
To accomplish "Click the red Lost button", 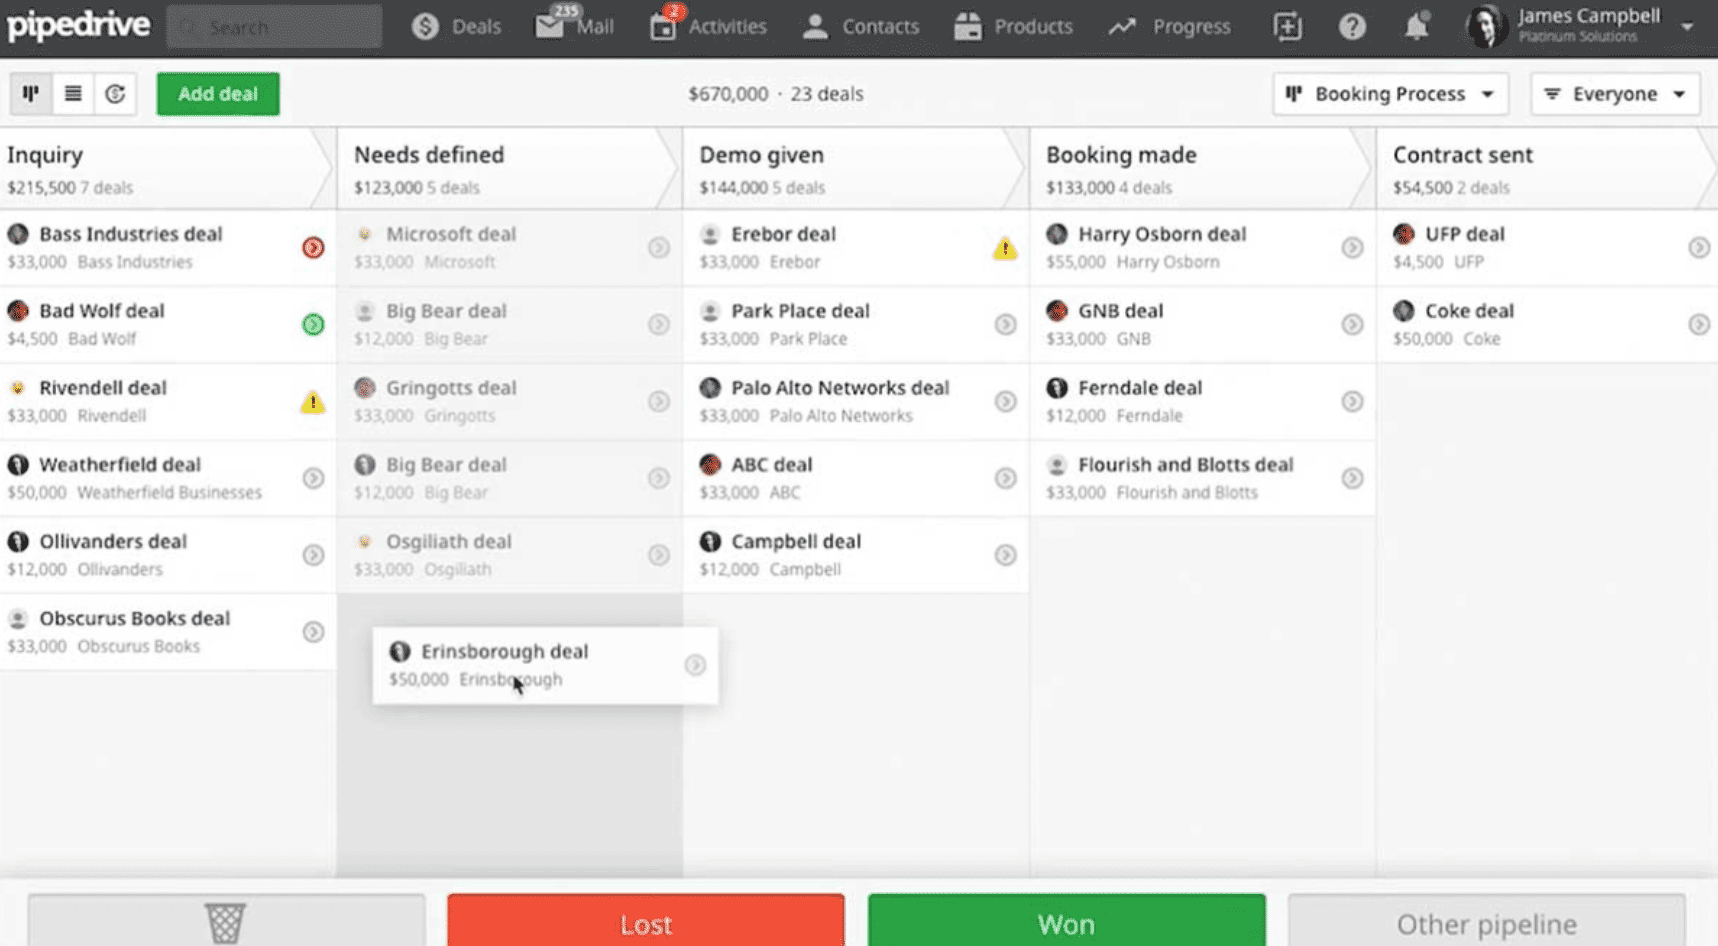I will click(646, 921).
